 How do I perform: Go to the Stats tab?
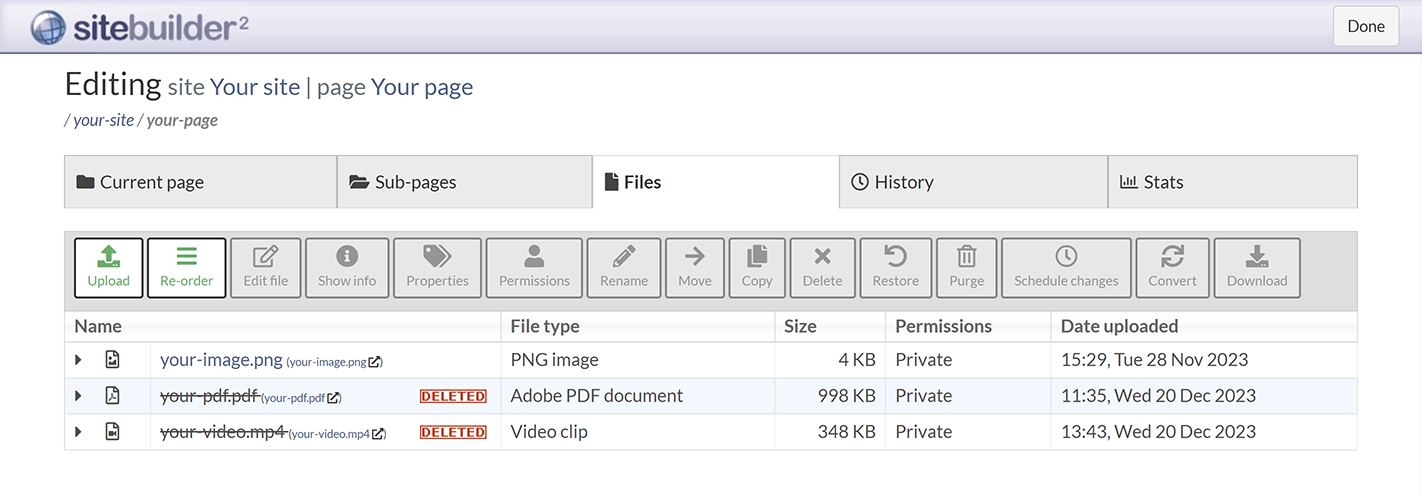click(1232, 182)
